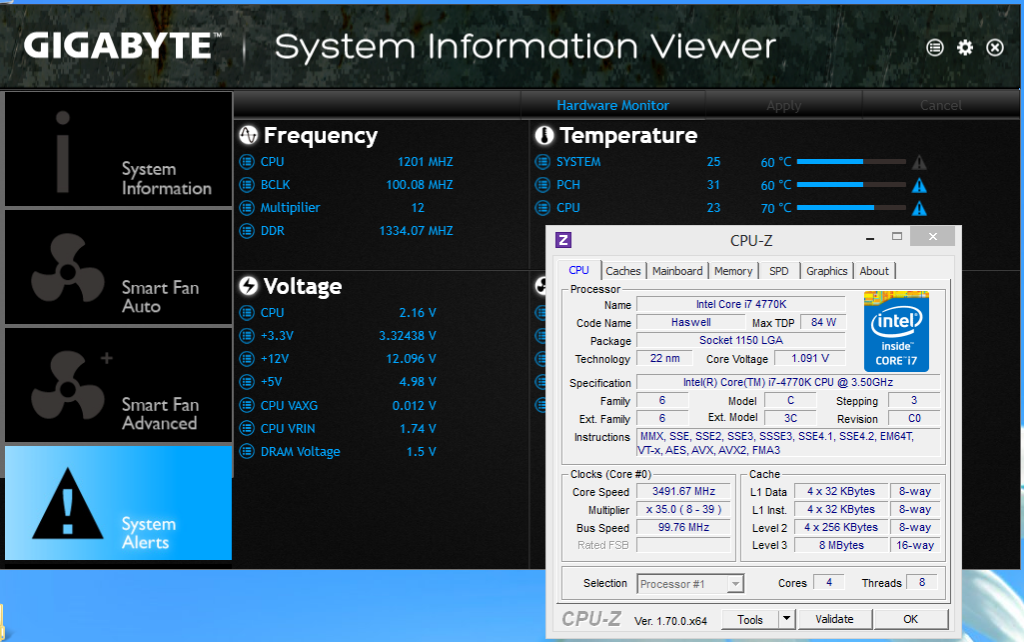Click the Core Speed value field
This screenshot has width=1024, height=642.
point(683,491)
